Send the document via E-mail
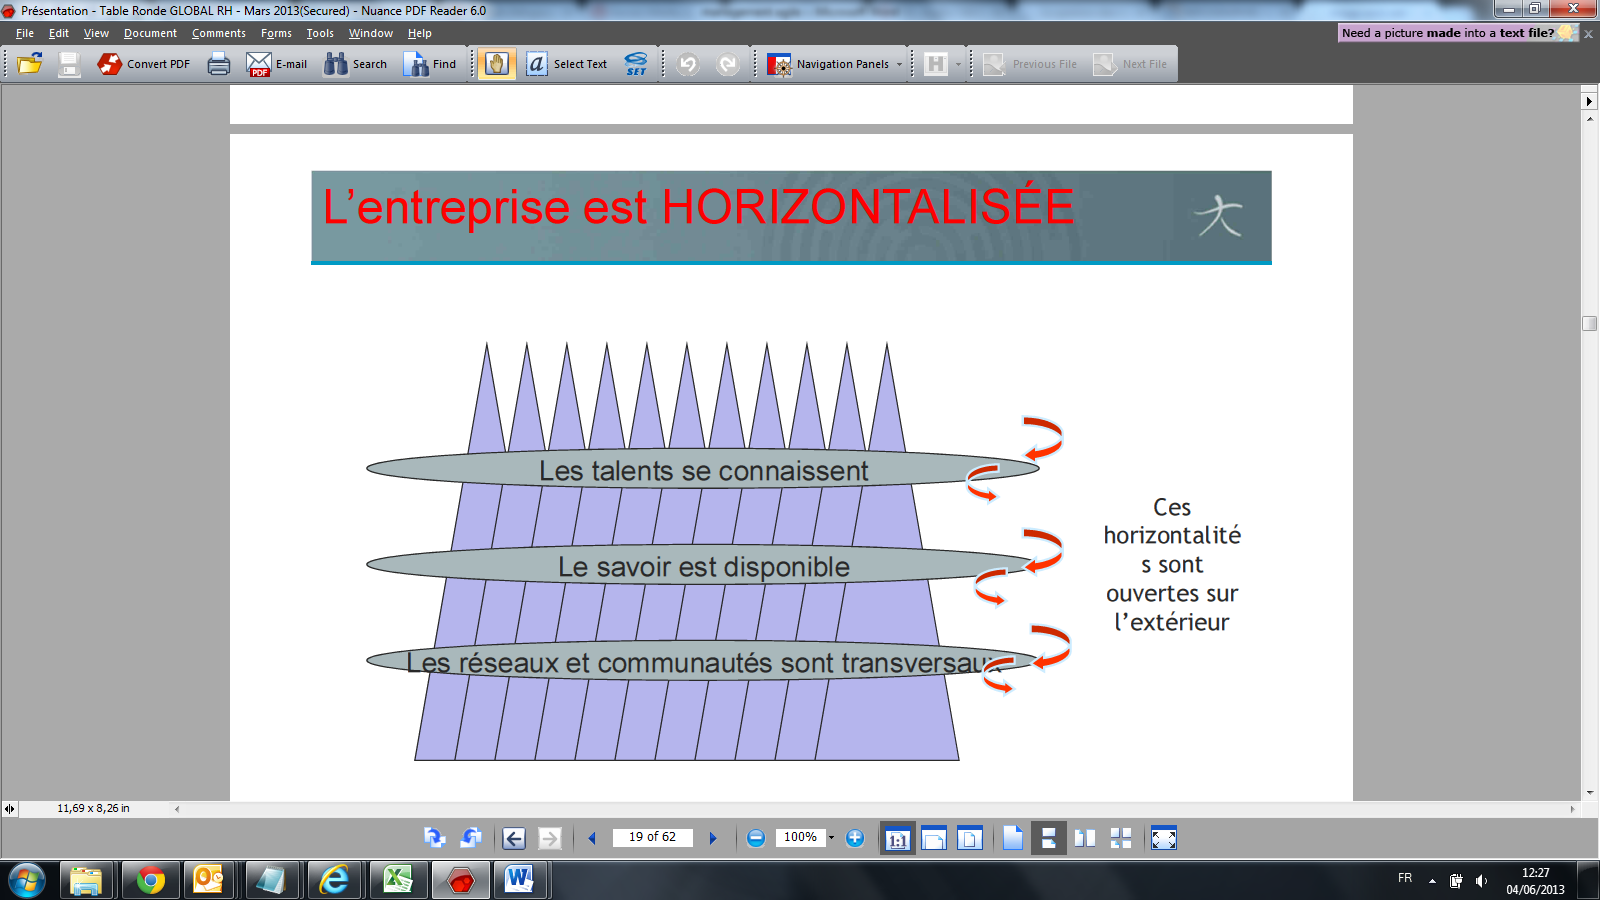This screenshot has width=1600, height=900. [x=277, y=64]
